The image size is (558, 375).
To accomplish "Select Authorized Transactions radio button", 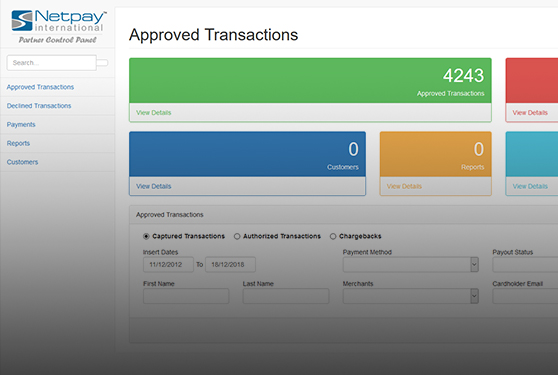I will (237, 236).
